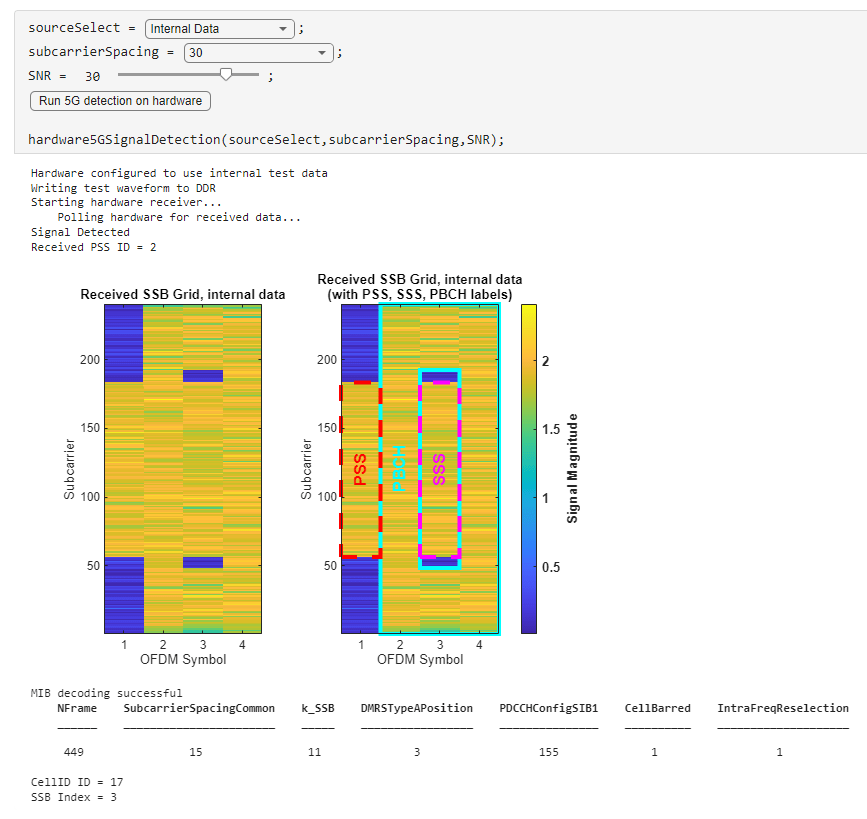The image size is (867, 819).
Task: Click 'Writing test waveform to DDR' line
Action: click(x=123, y=188)
